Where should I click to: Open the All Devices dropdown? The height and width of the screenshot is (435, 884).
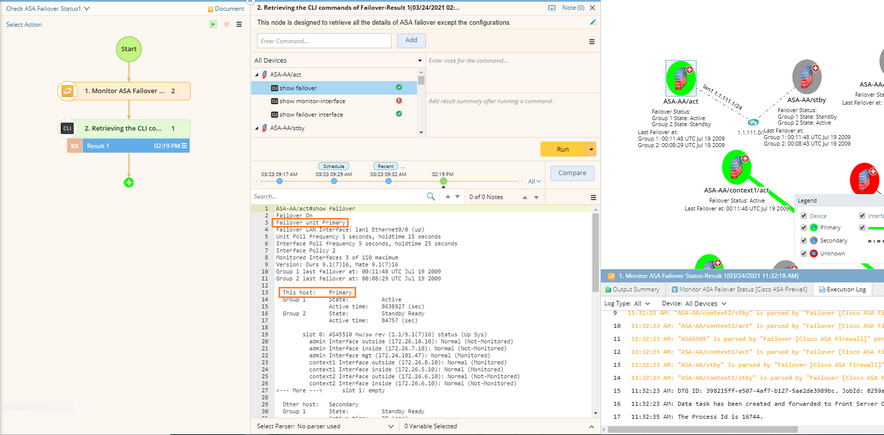[336, 61]
